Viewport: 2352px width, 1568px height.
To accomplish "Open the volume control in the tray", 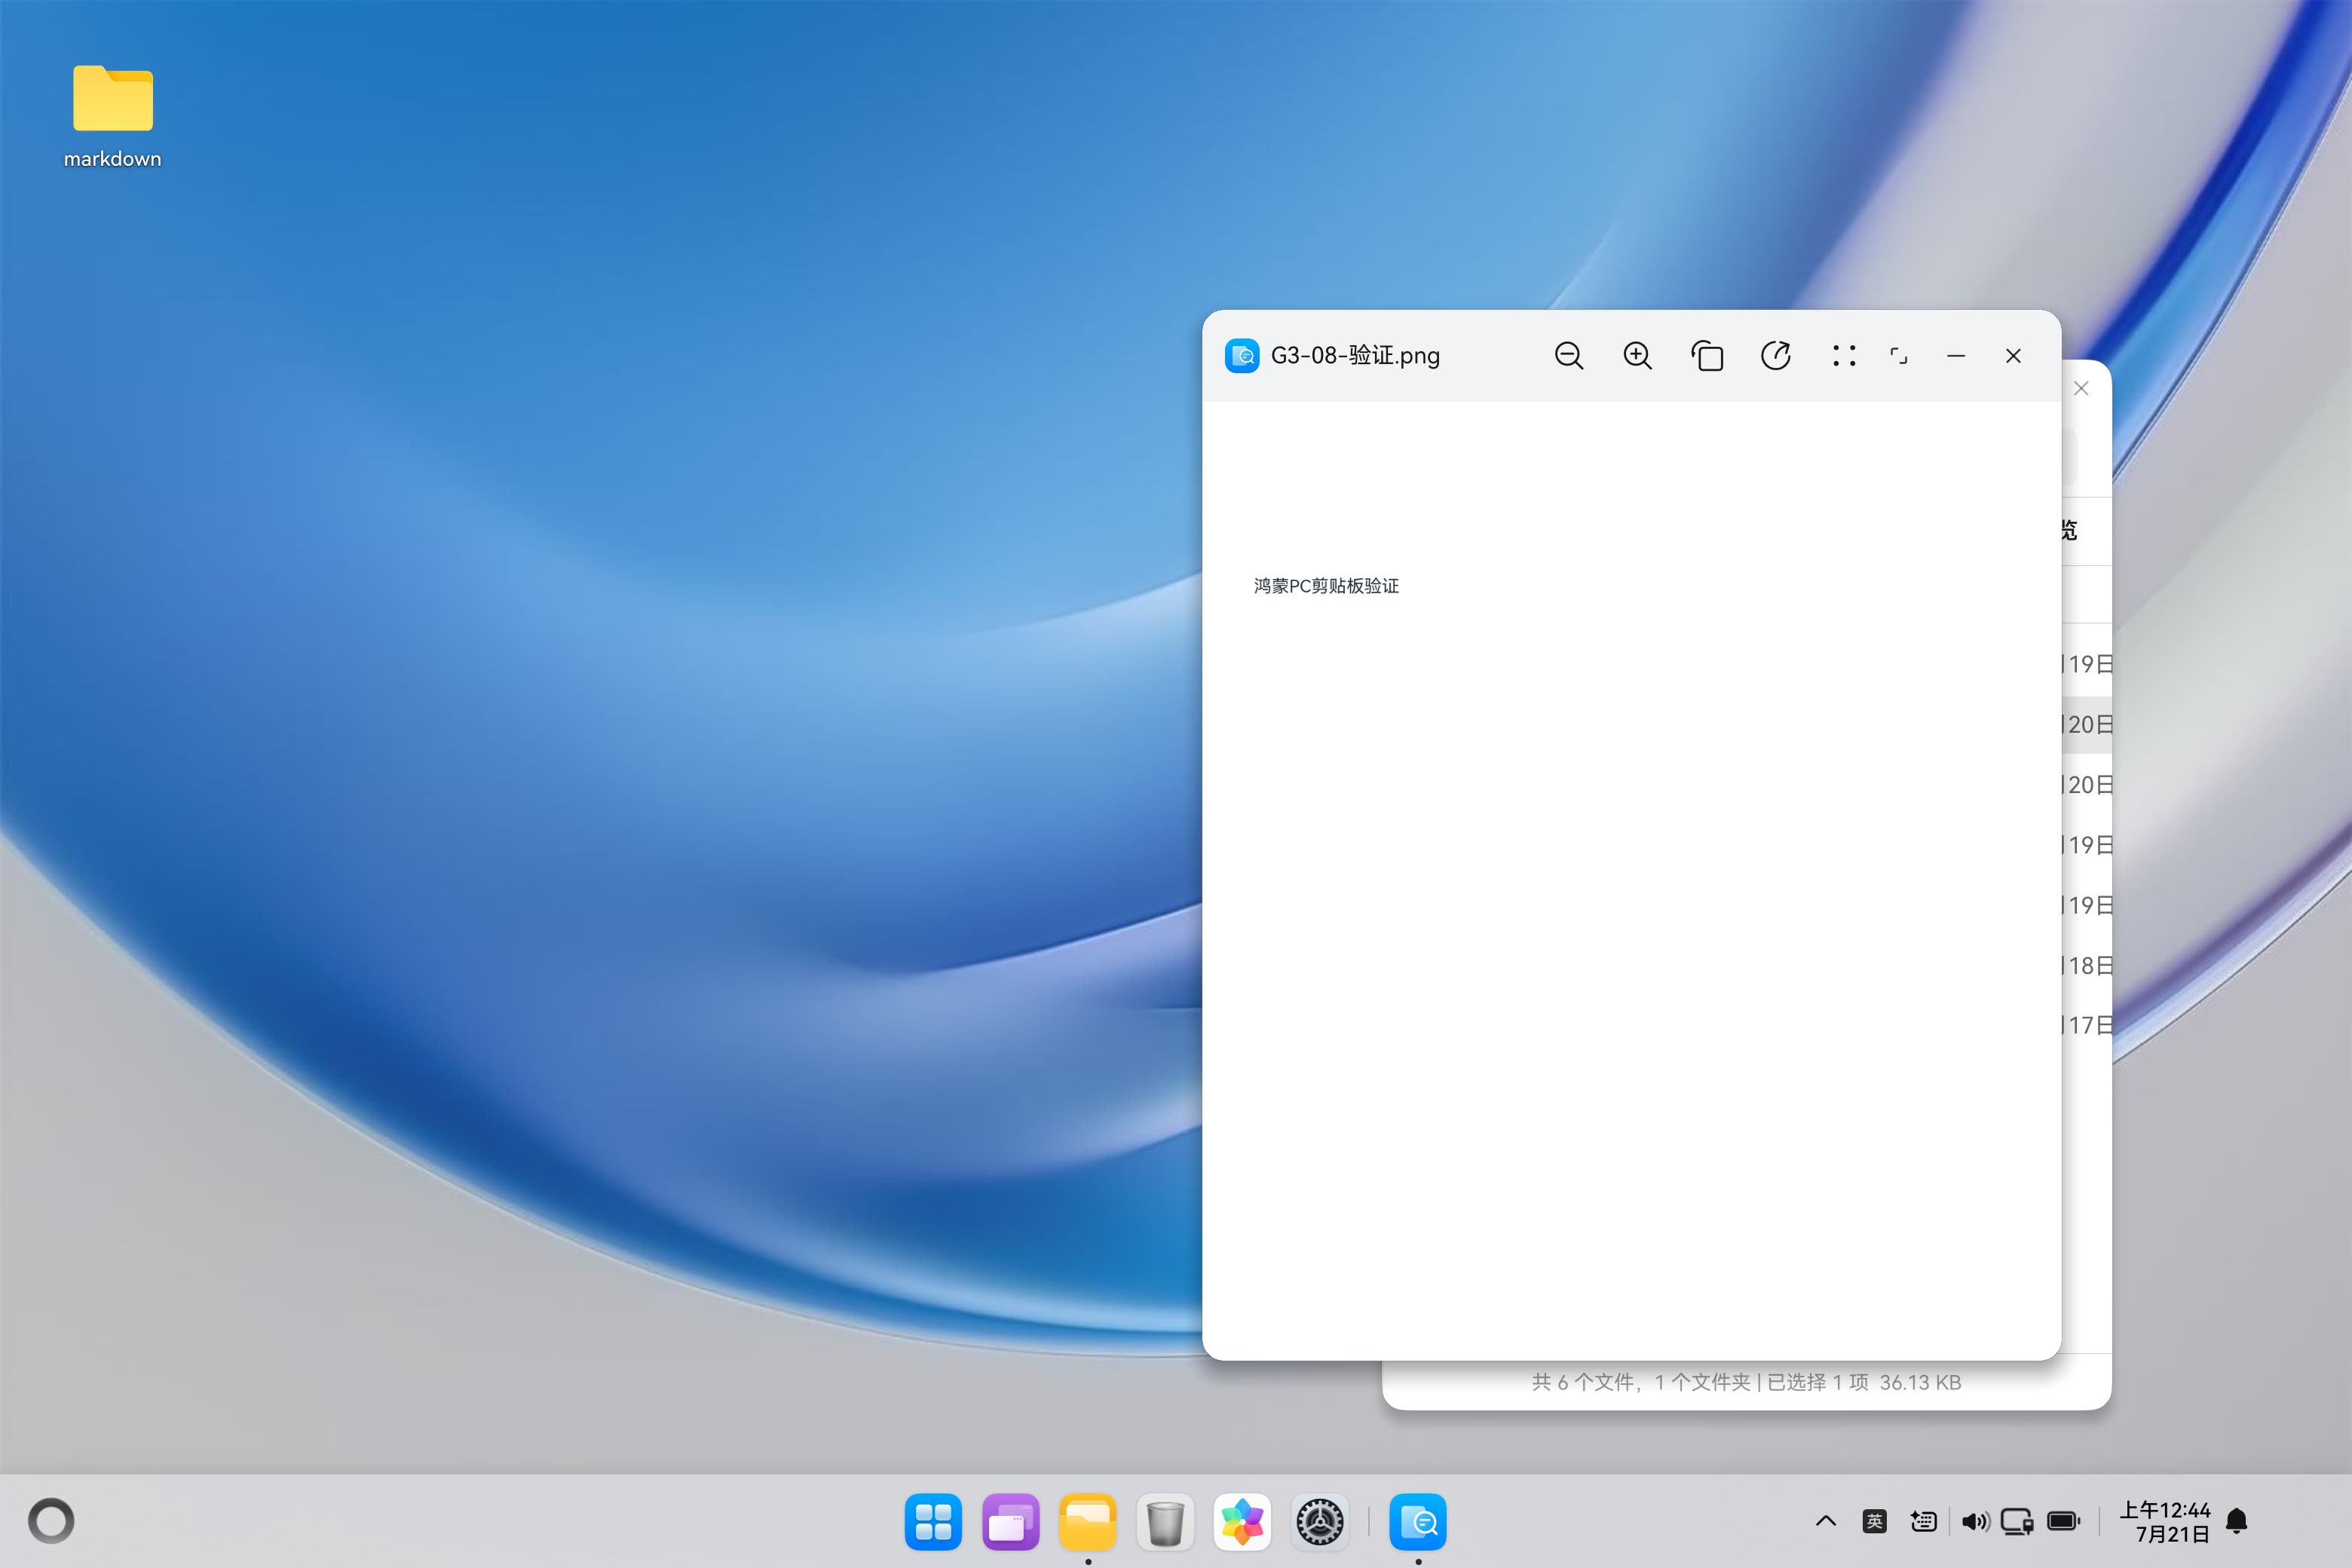I will 1975,1522.
